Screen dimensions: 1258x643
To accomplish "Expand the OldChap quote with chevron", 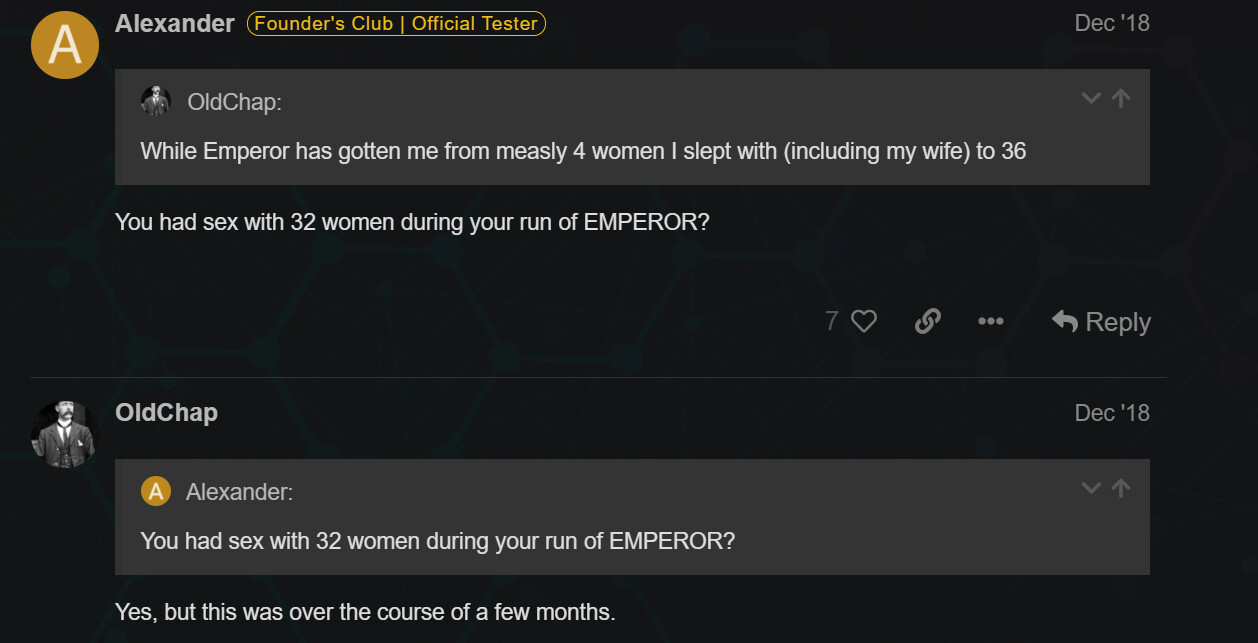I will pos(1091,98).
